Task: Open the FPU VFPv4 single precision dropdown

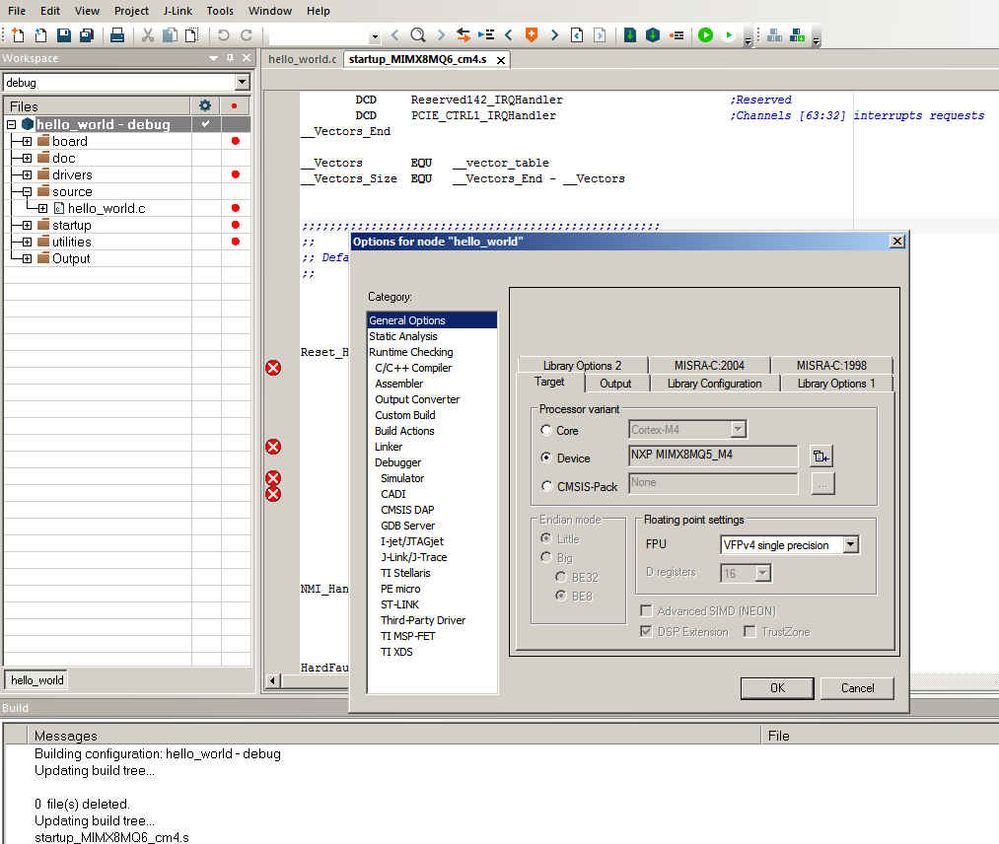Action: (x=851, y=545)
